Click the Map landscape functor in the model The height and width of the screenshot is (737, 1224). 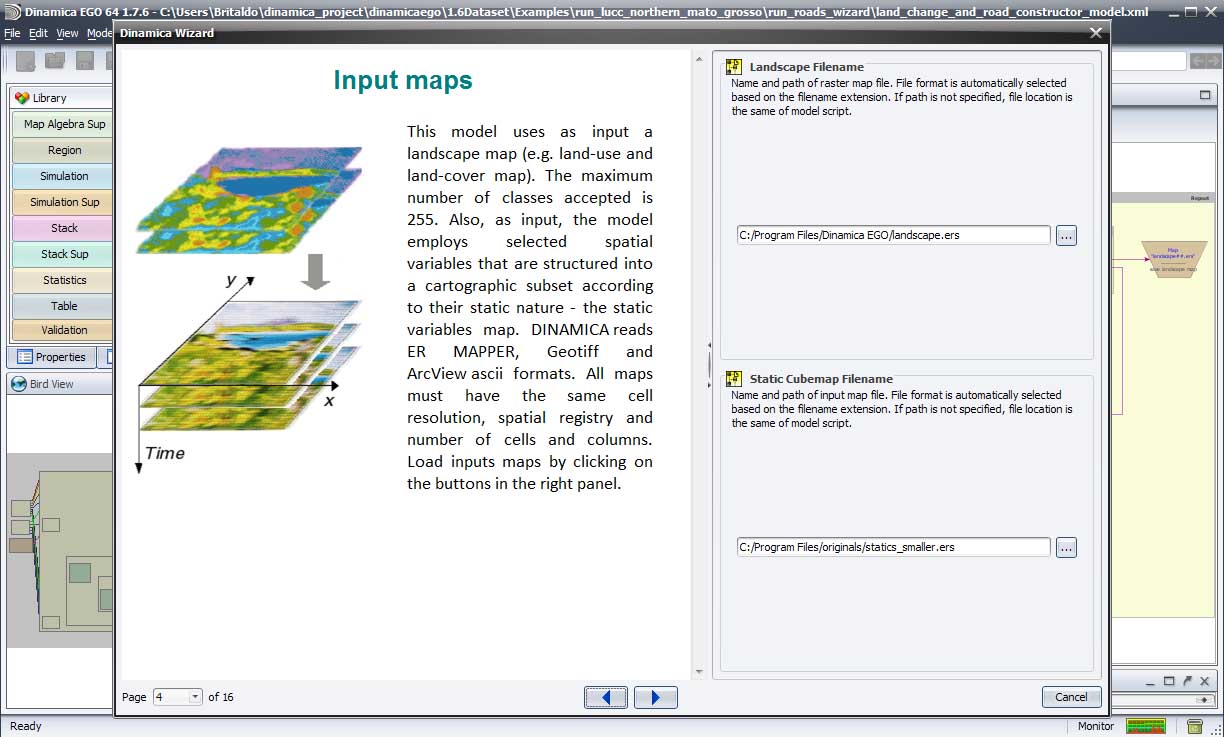(x=1174, y=258)
